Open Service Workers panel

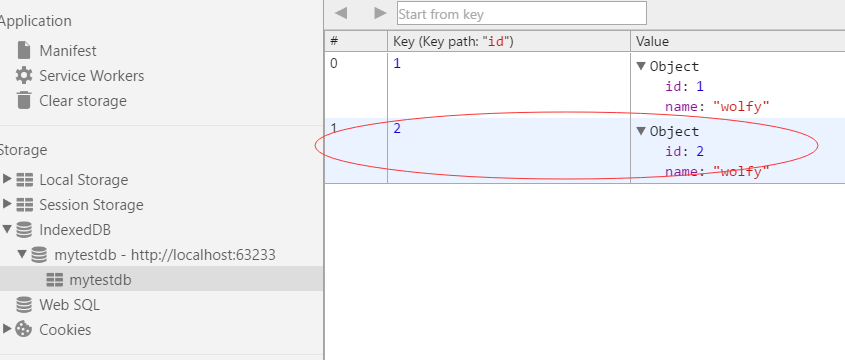tap(92, 76)
